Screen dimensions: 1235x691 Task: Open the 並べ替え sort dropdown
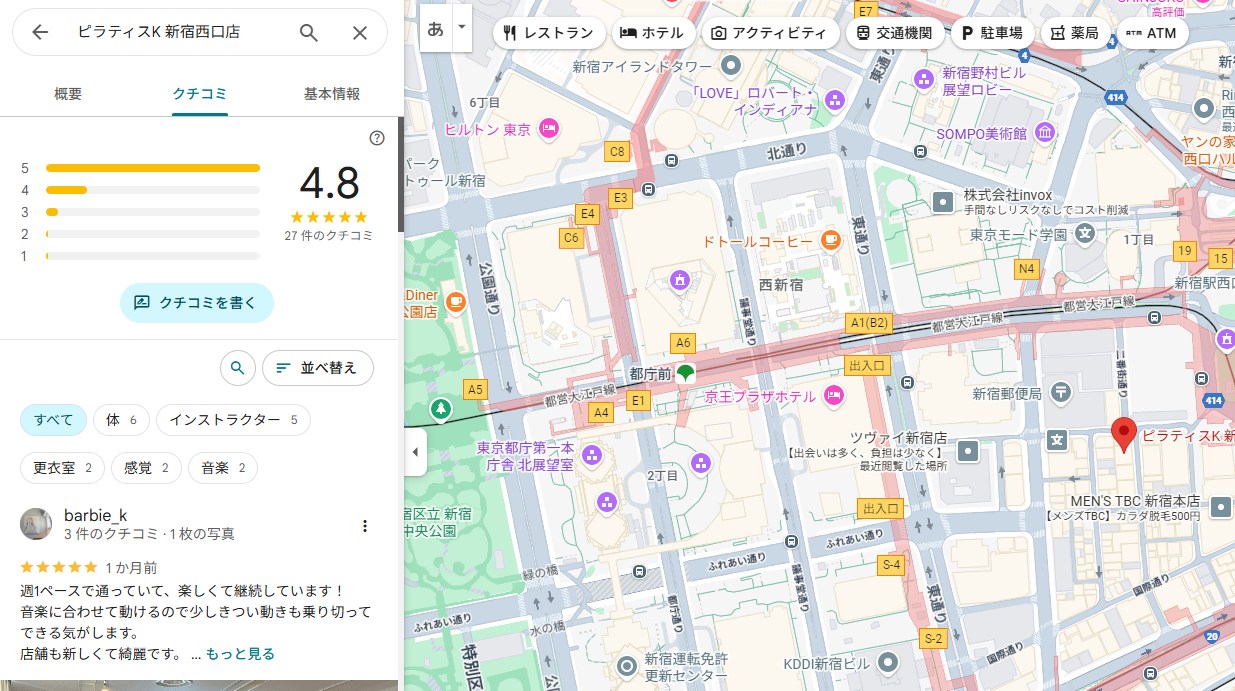317,368
